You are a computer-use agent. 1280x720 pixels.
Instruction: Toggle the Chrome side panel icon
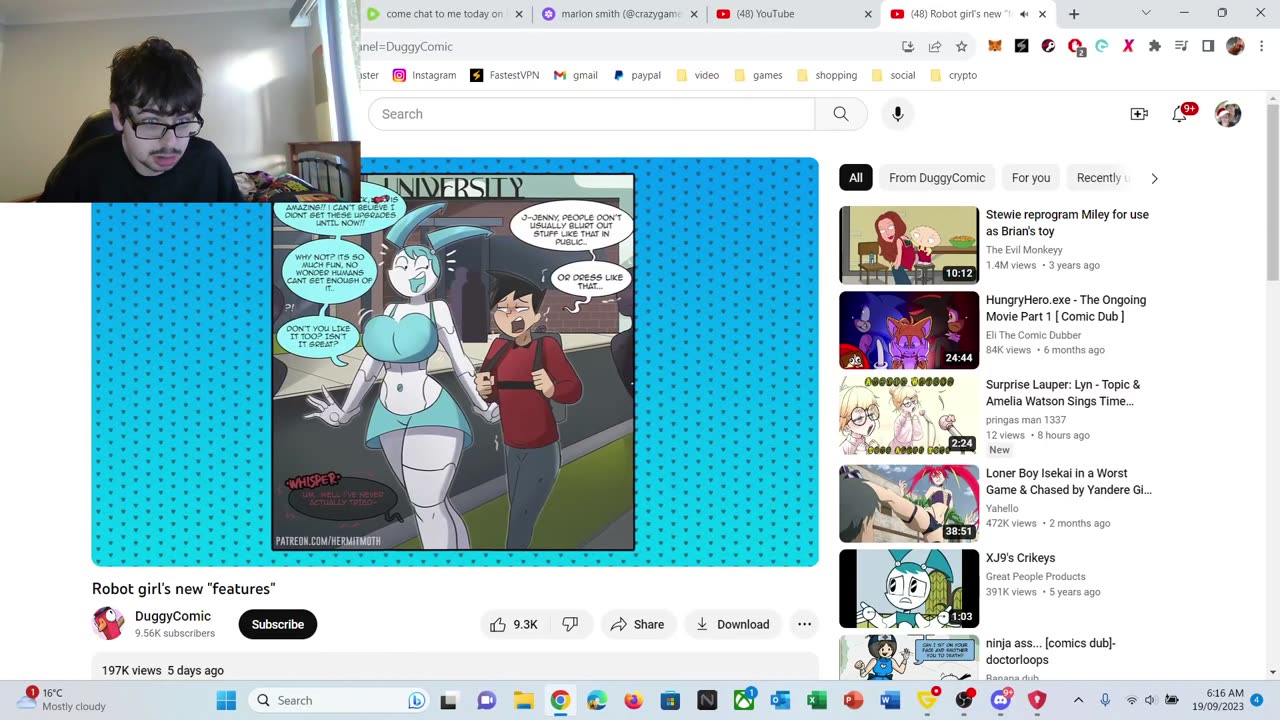pos(1208,46)
